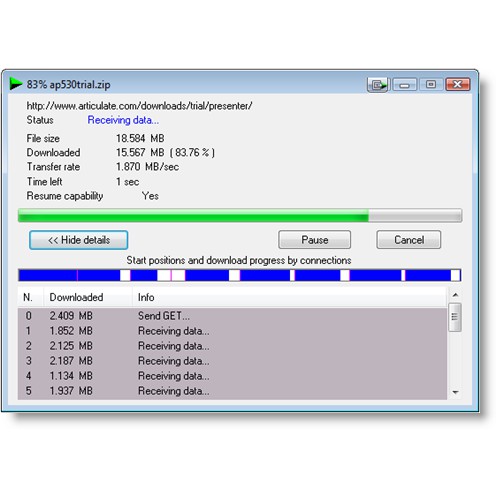The width and height of the screenshot is (496, 496).
Task: Select connection 4 row with 1.134 MB
Action: pyautogui.click(x=232, y=376)
